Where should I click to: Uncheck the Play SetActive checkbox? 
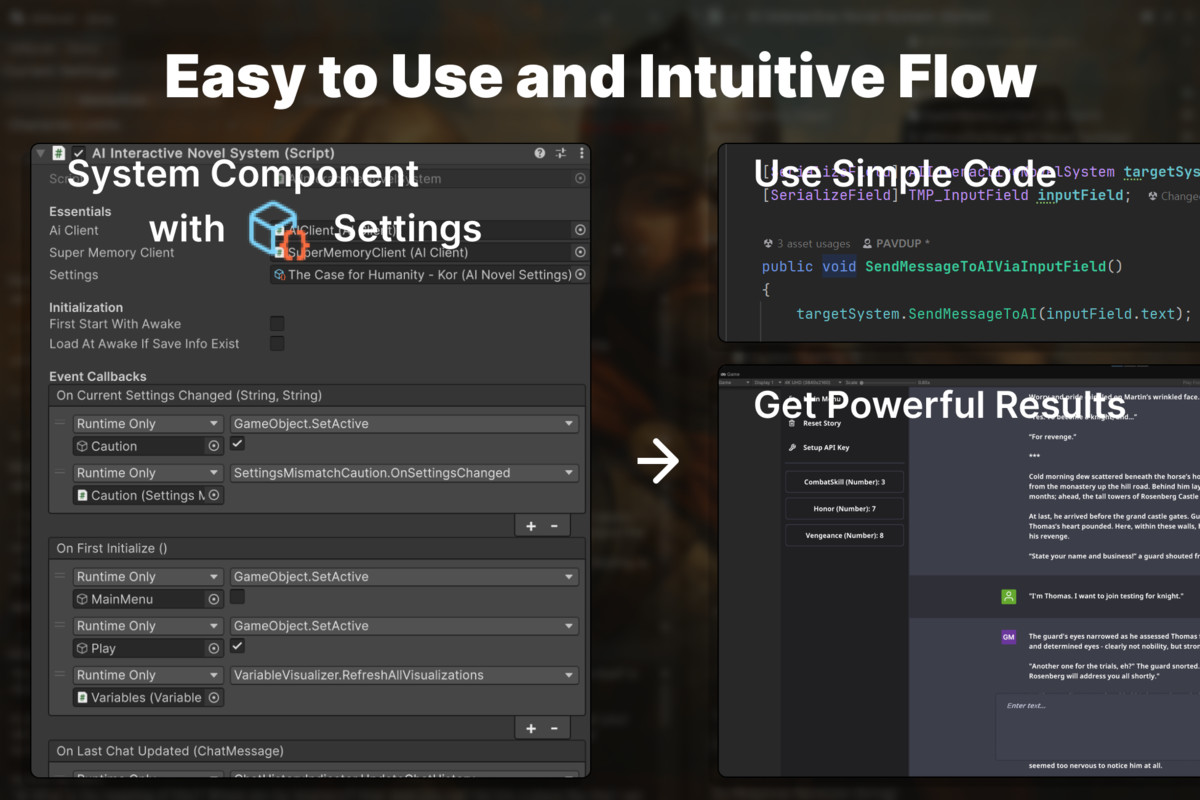pos(238,646)
